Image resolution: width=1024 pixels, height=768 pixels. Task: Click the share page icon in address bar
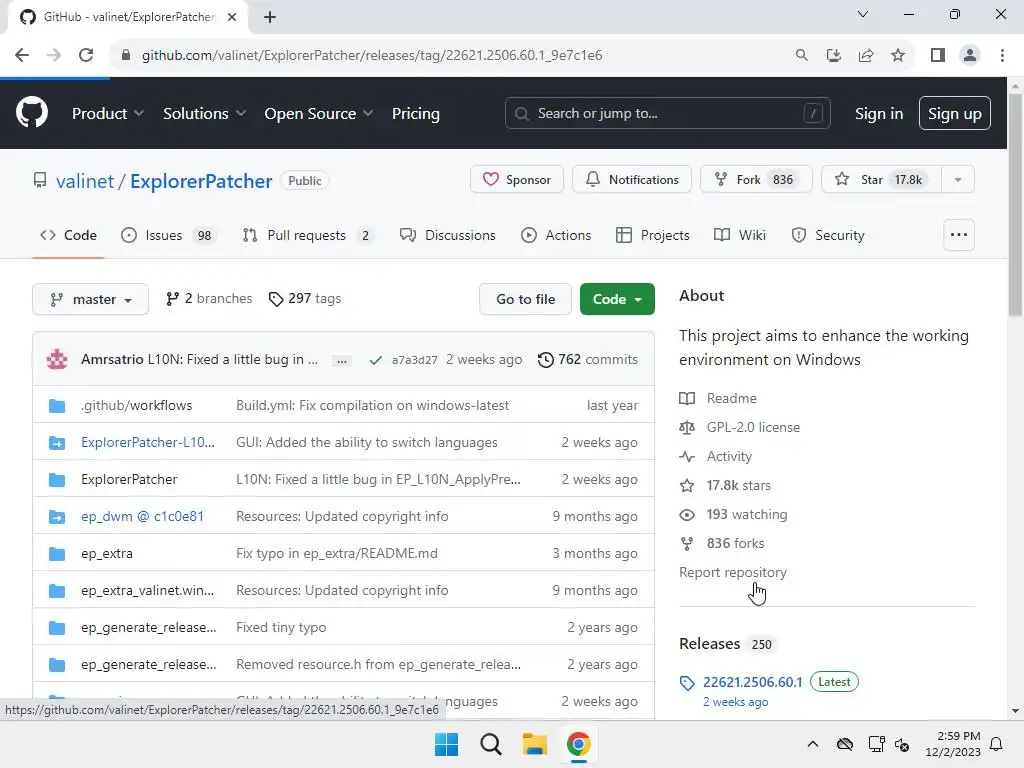(x=866, y=55)
